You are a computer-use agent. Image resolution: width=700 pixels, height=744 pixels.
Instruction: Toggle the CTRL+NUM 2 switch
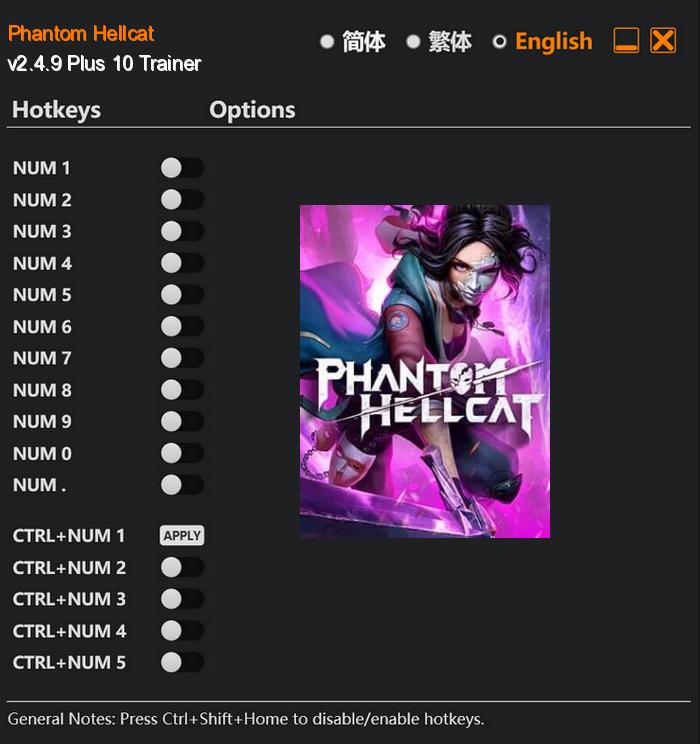182,567
